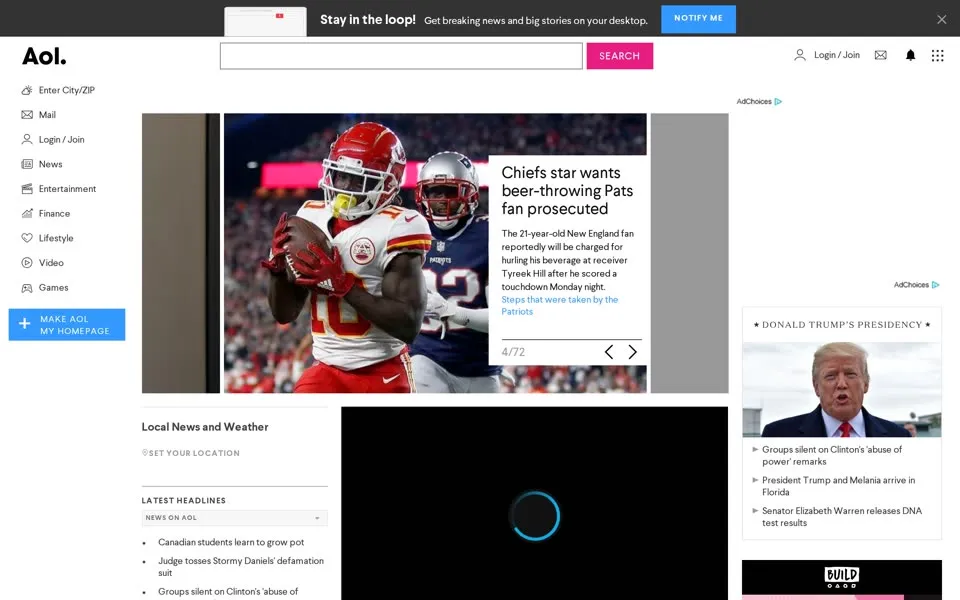Viewport: 960px width, 600px height.
Task: Click the search input field
Action: point(401,56)
